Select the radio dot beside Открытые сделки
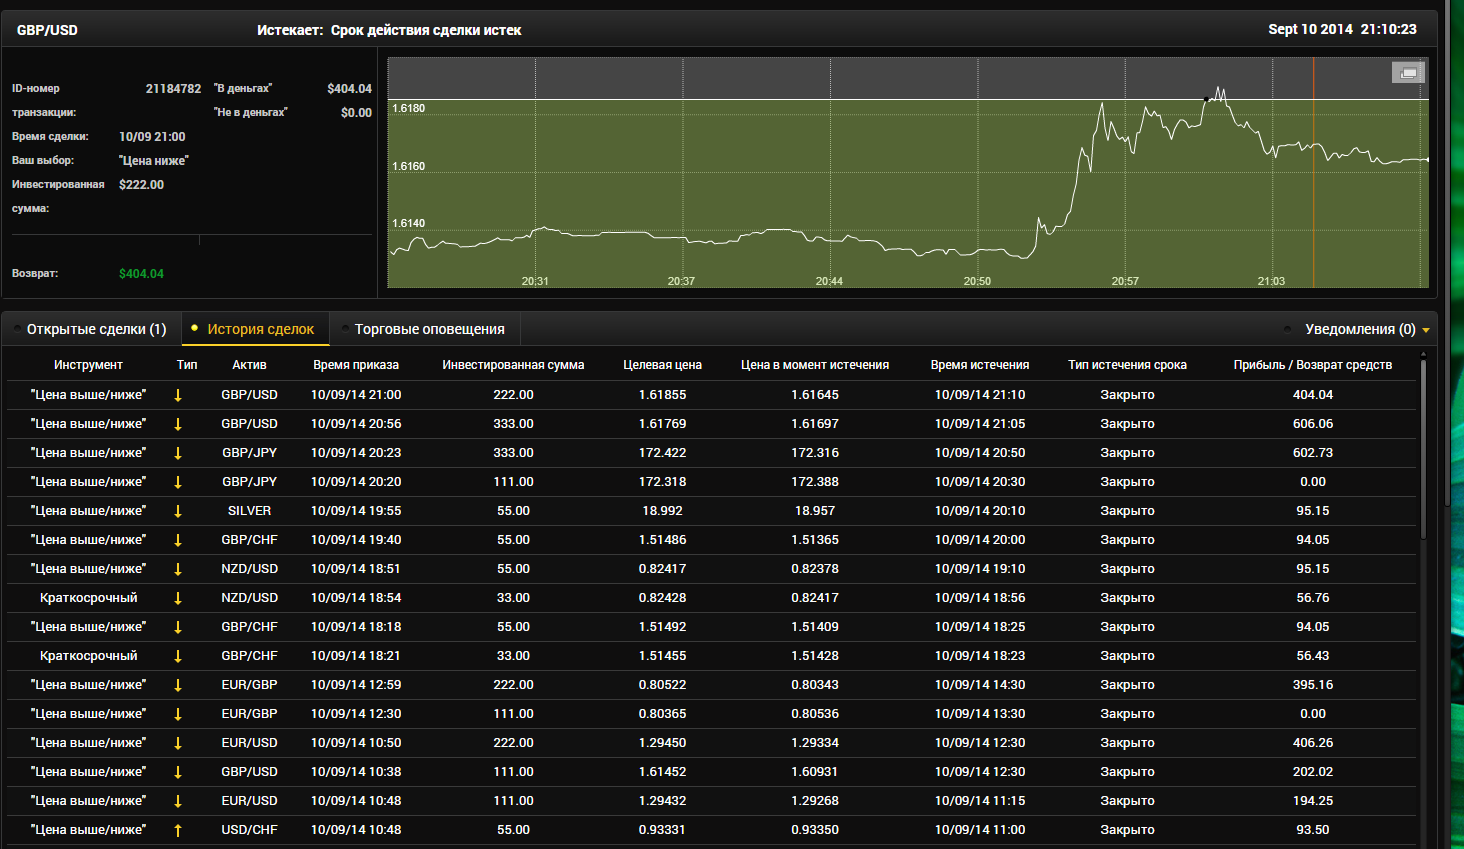1464x849 pixels. click(x=17, y=328)
